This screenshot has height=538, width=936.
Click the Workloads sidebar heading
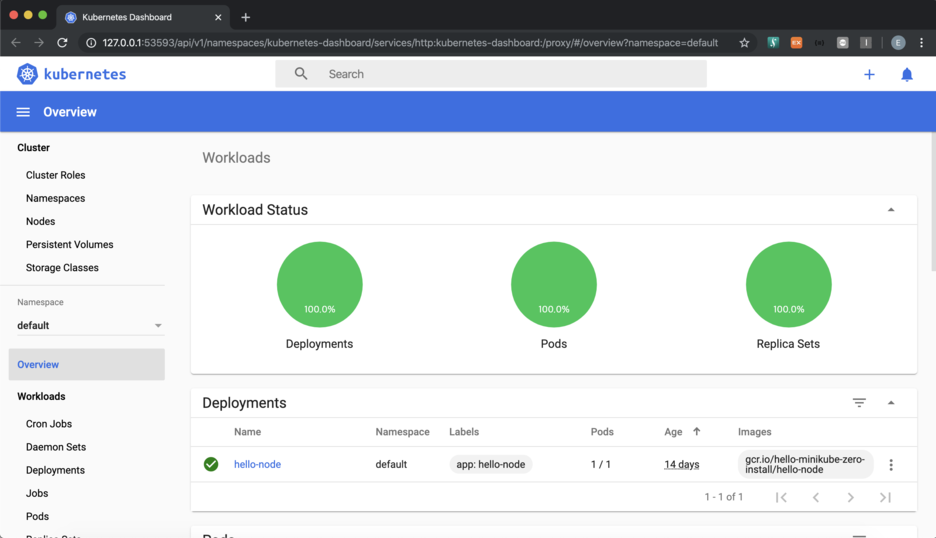tap(41, 396)
